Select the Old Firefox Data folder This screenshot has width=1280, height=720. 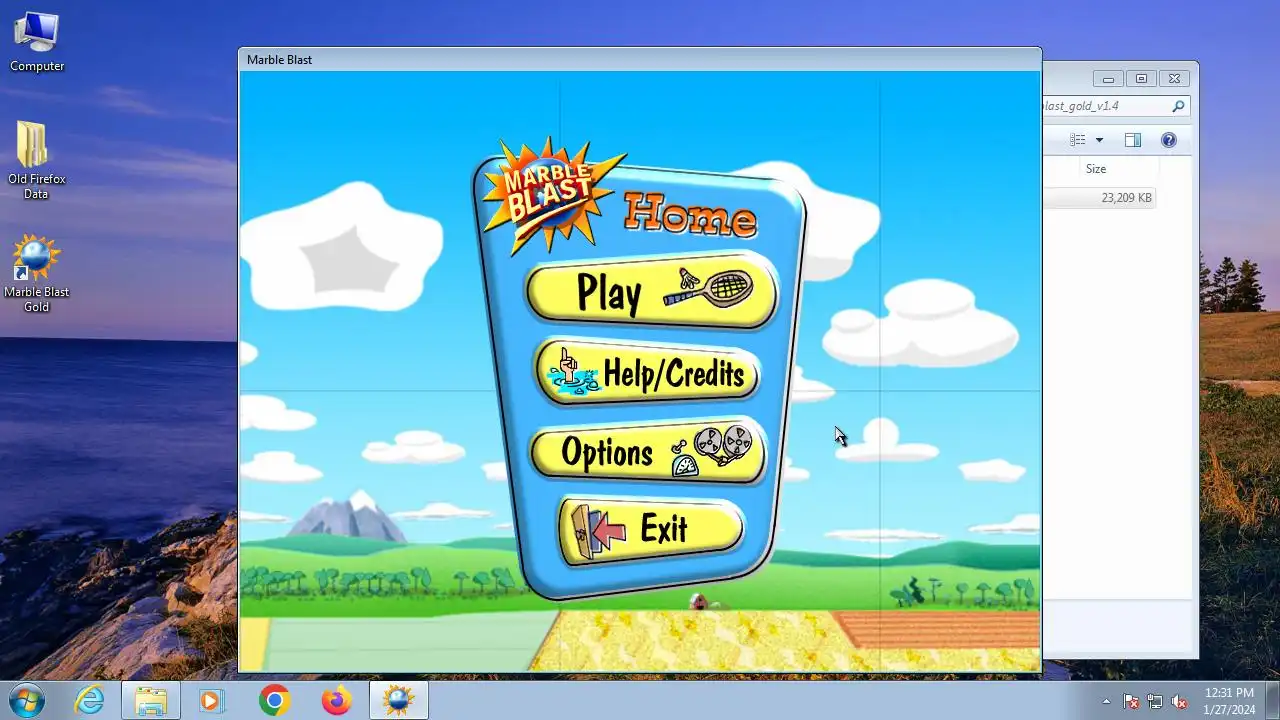click(37, 160)
